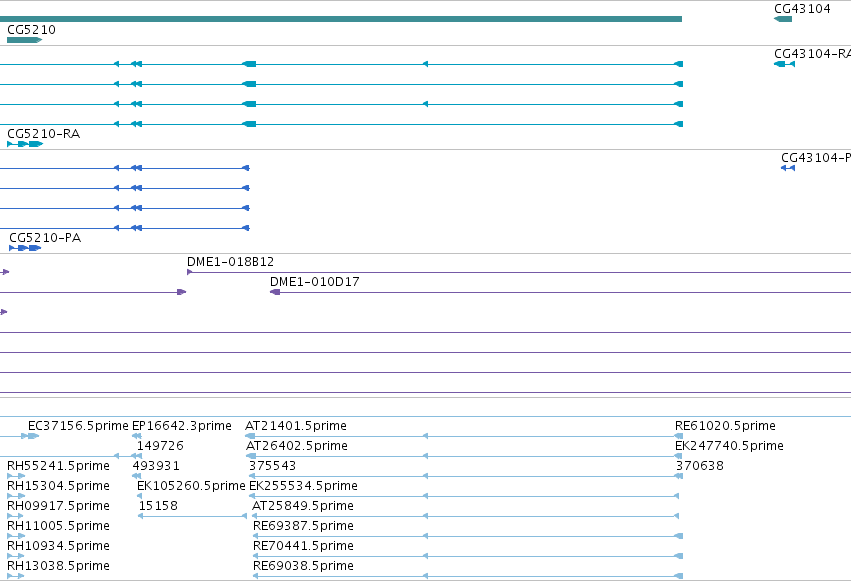Click the CG43104-RA transcript glyph
Viewport: 851px width, 581px height.
click(x=785, y=64)
